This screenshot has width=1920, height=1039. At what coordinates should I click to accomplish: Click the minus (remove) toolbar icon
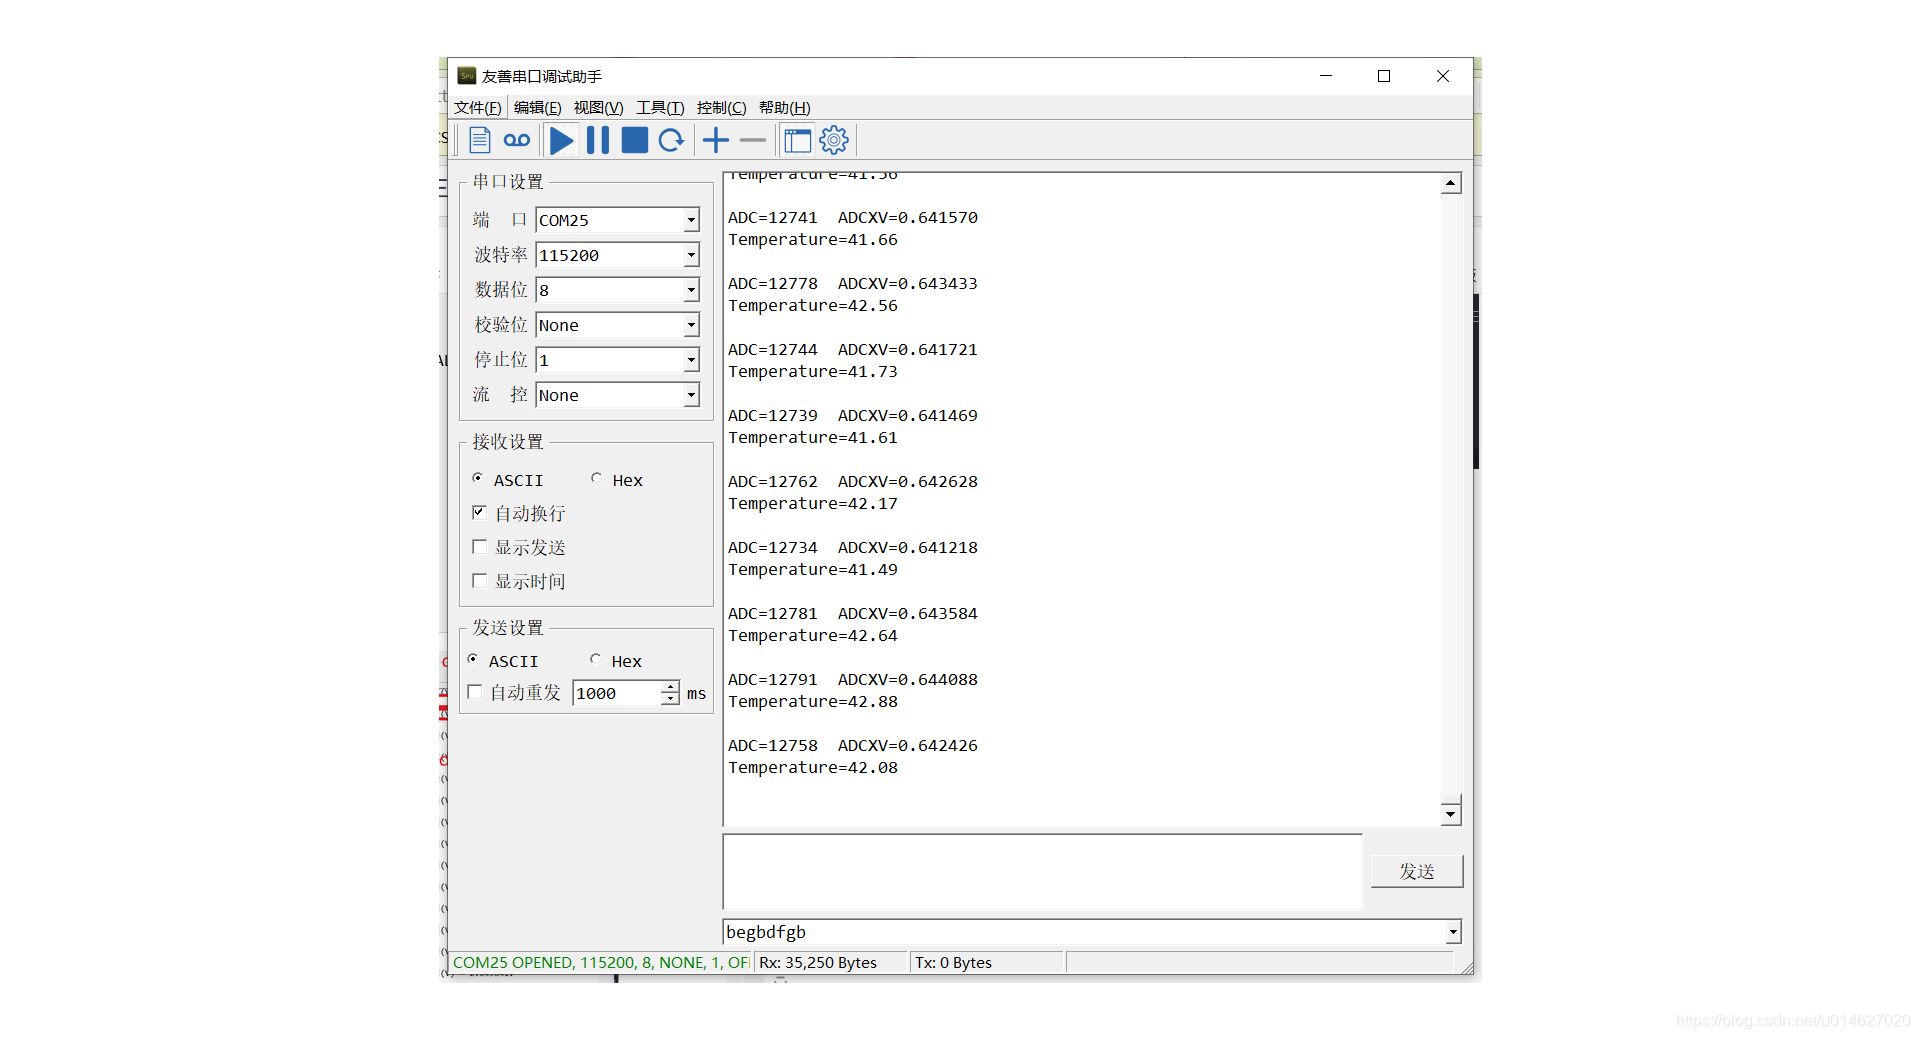(x=753, y=140)
